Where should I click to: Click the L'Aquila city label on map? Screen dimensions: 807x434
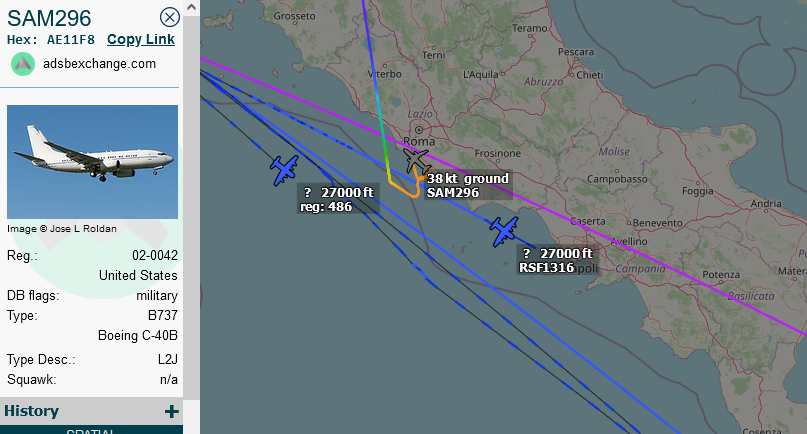pyautogui.click(x=481, y=75)
